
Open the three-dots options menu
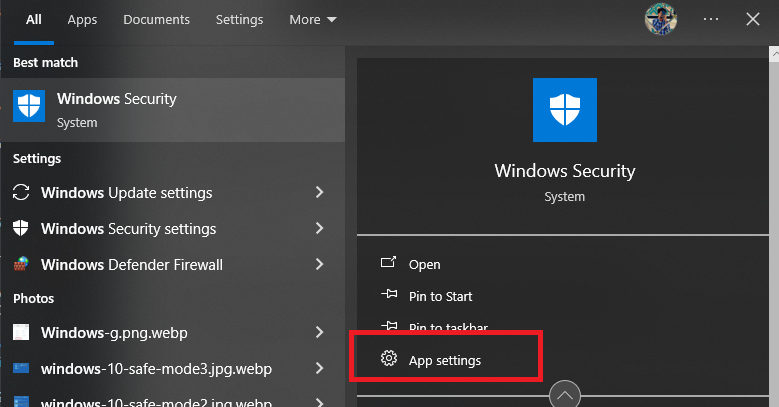click(711, 19)
